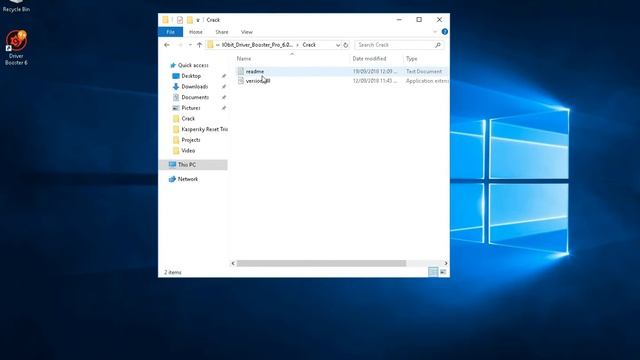The width and height of the screenshot is (640, 360).
Task: Click the folder icon in title bar
Action: 165,20
